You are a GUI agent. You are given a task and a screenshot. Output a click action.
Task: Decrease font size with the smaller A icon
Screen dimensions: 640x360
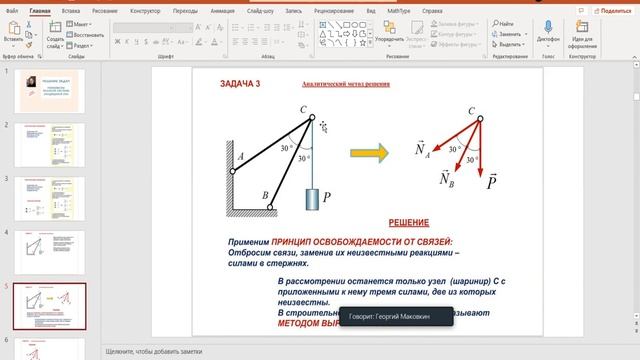208,27
